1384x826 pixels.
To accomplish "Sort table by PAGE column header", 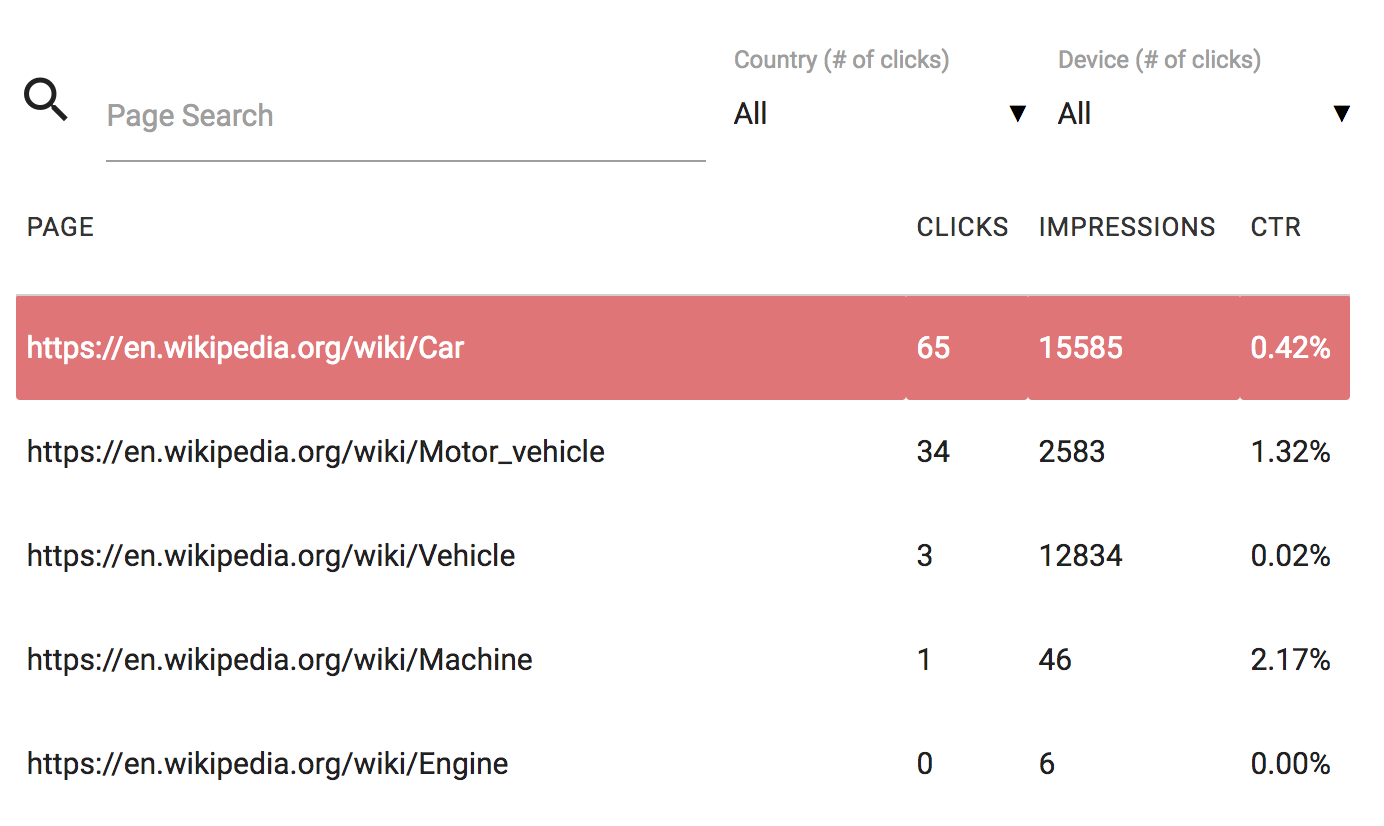I will coord(60,227).
